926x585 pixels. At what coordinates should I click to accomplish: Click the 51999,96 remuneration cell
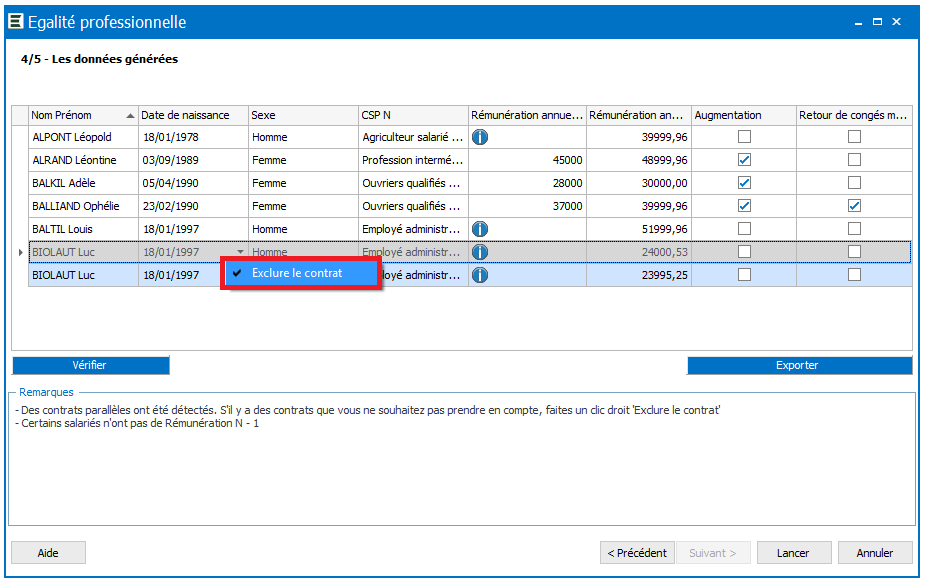[x=639, y=229]
